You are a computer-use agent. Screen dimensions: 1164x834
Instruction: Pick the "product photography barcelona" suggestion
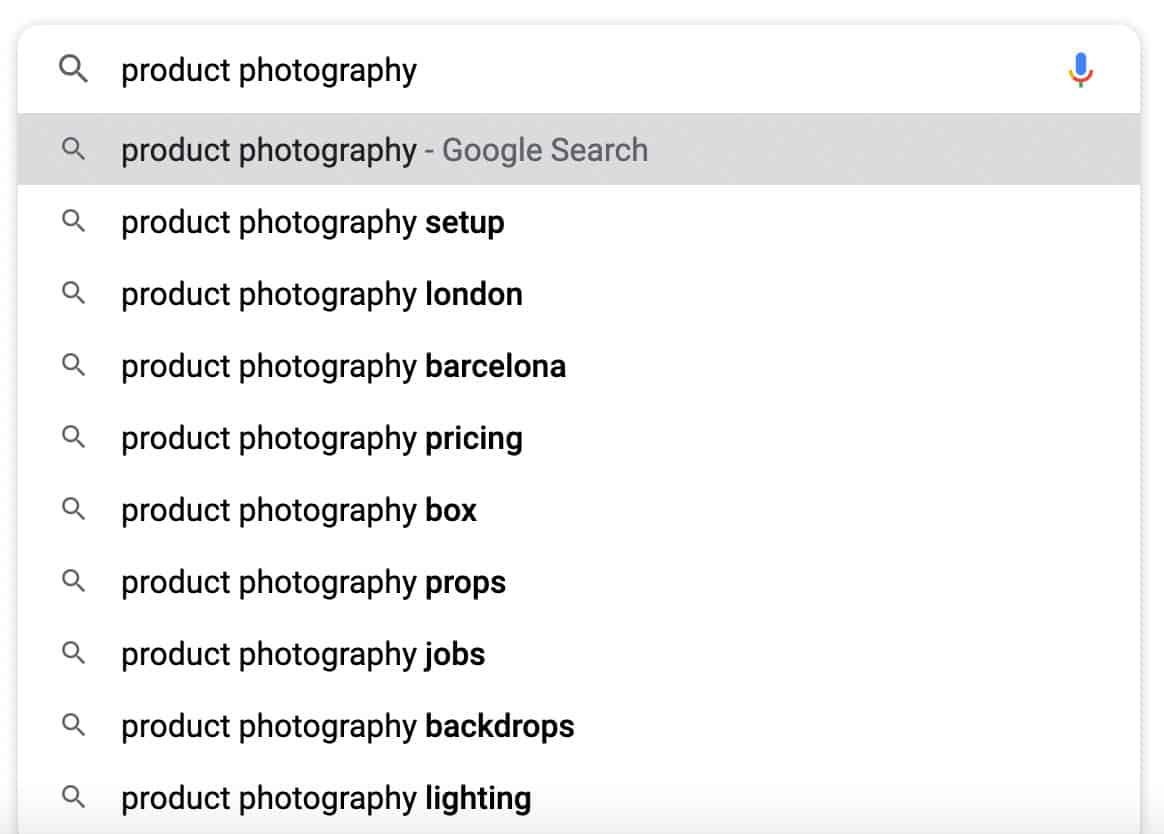343,366
